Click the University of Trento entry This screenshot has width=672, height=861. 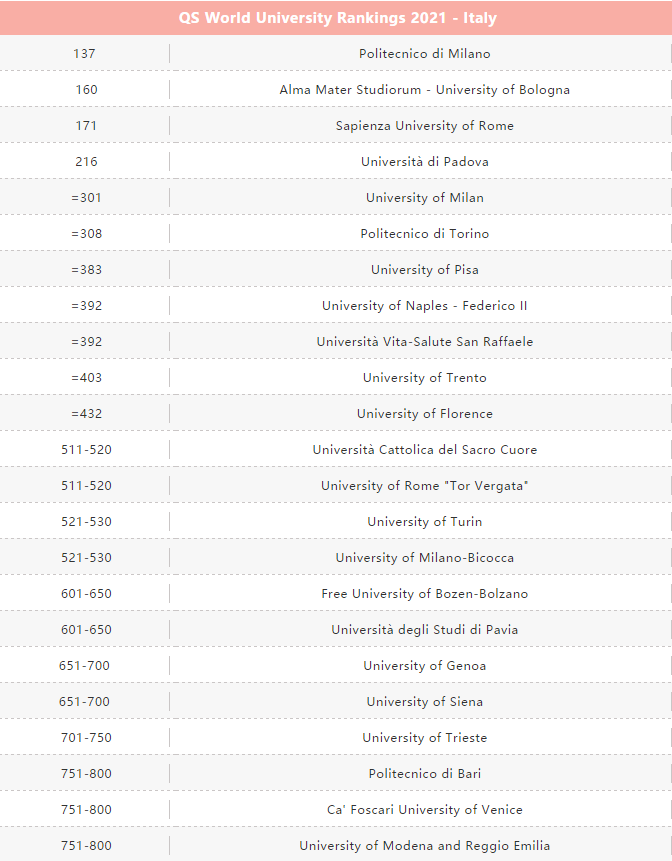tap(424, 378)
